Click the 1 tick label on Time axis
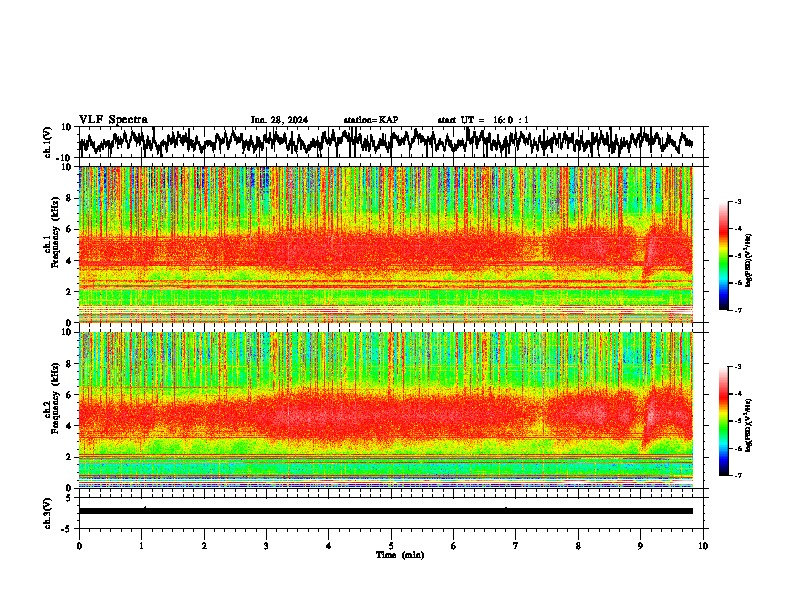 (x=141, y=546)
